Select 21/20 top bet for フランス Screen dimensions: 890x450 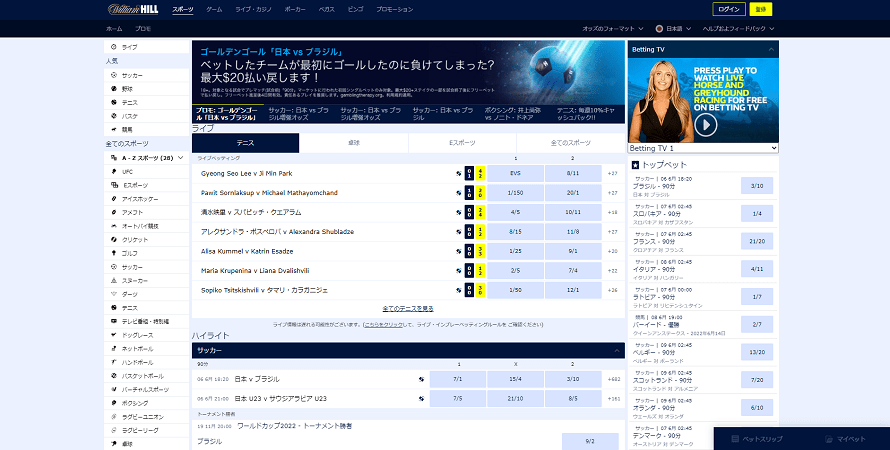tap(757, 241)
